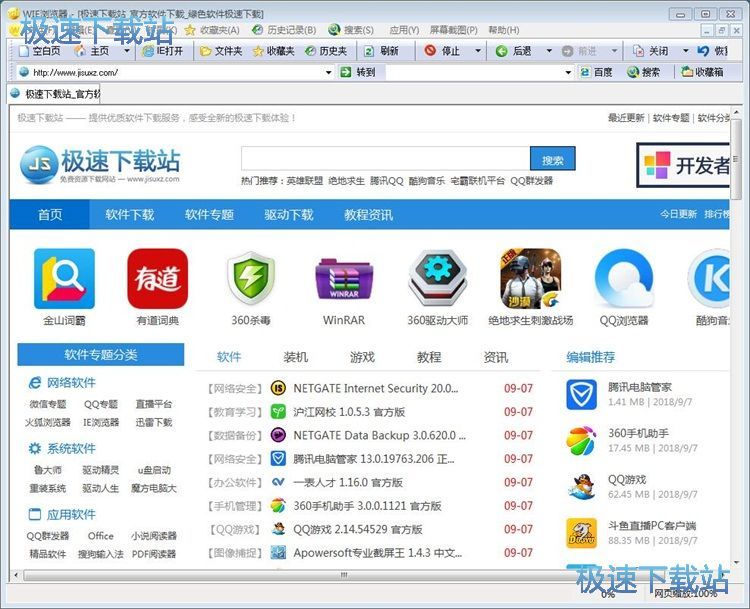Expand the forward (前进) dropdown arrow
Image resolution: width=750 pixels, height=609 pixels.
615,51
